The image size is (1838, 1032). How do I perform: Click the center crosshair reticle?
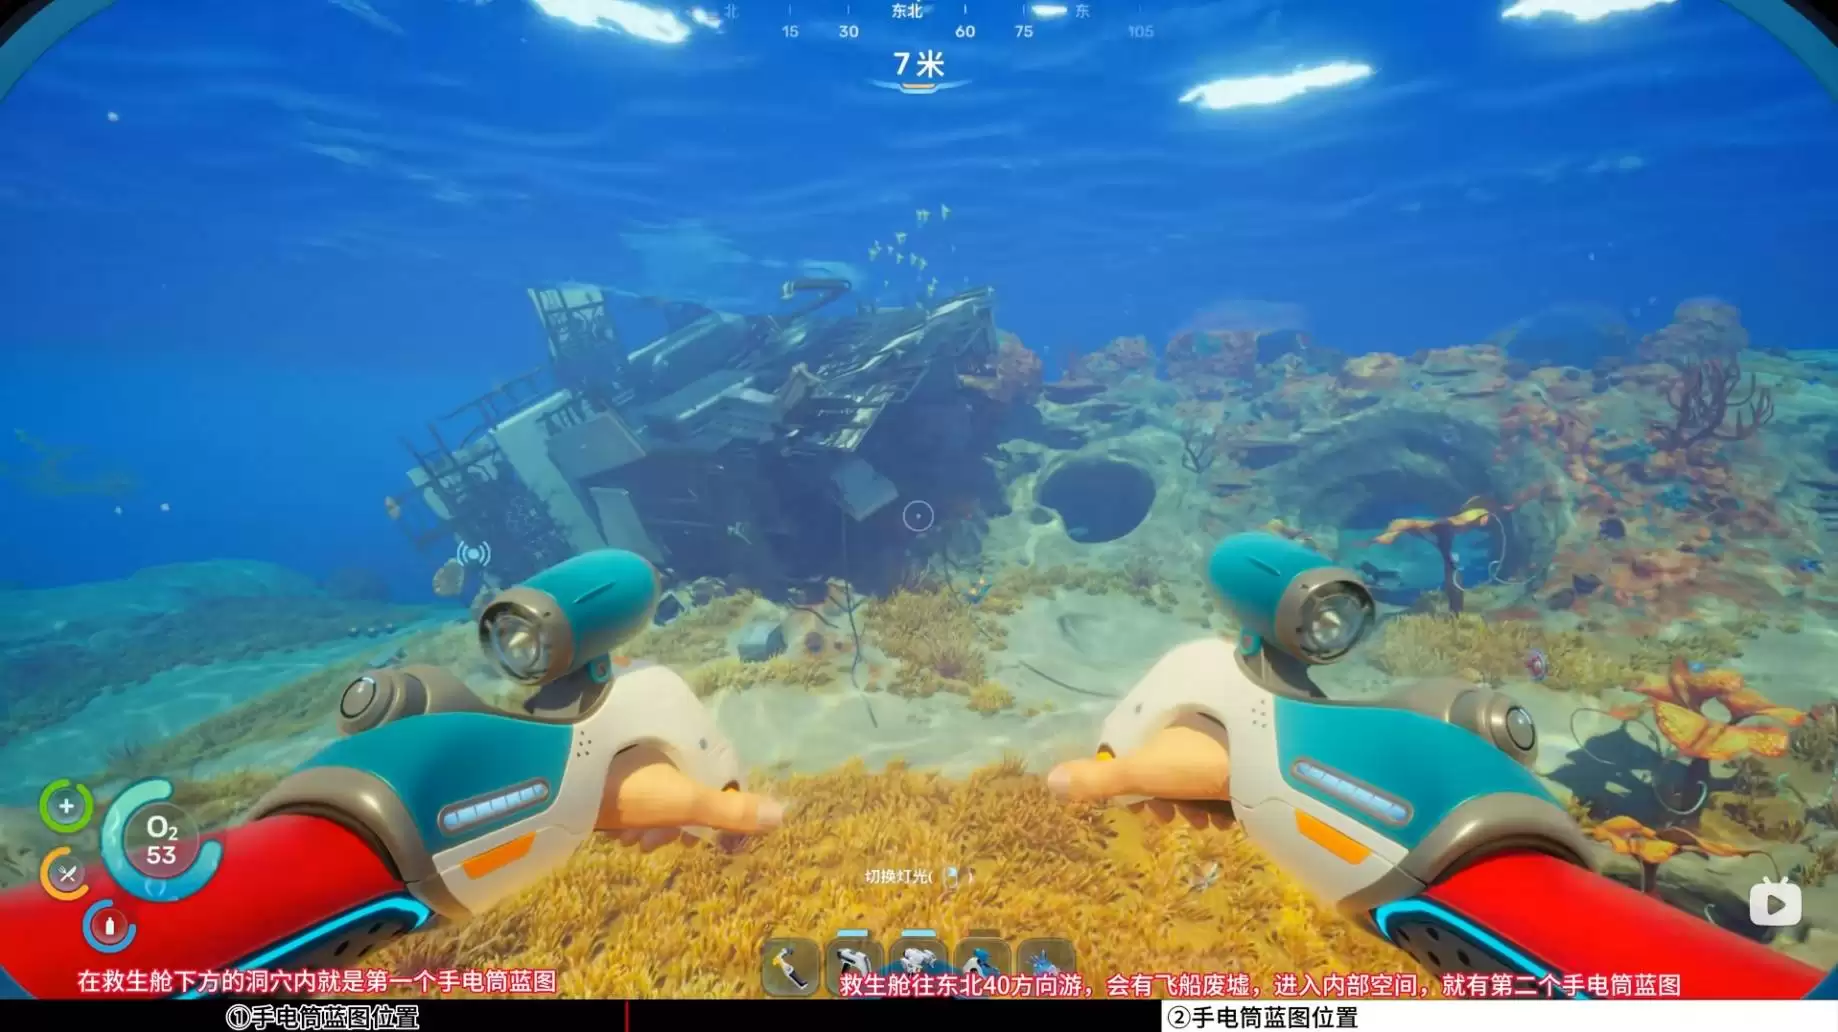click(x=918, y=516)
